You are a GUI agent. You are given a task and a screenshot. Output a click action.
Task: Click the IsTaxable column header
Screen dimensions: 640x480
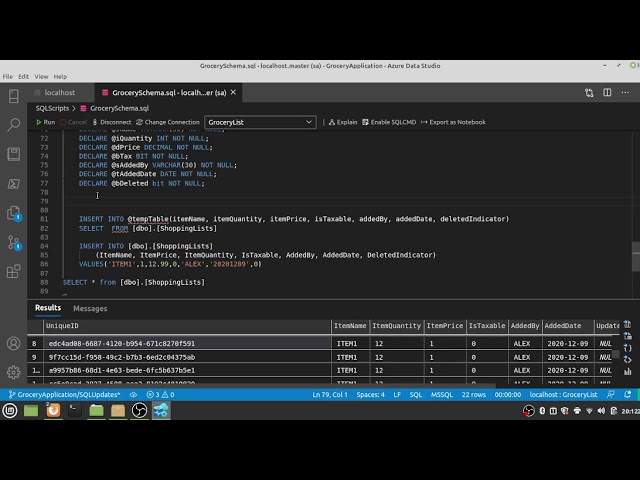[x=487, y=326]
